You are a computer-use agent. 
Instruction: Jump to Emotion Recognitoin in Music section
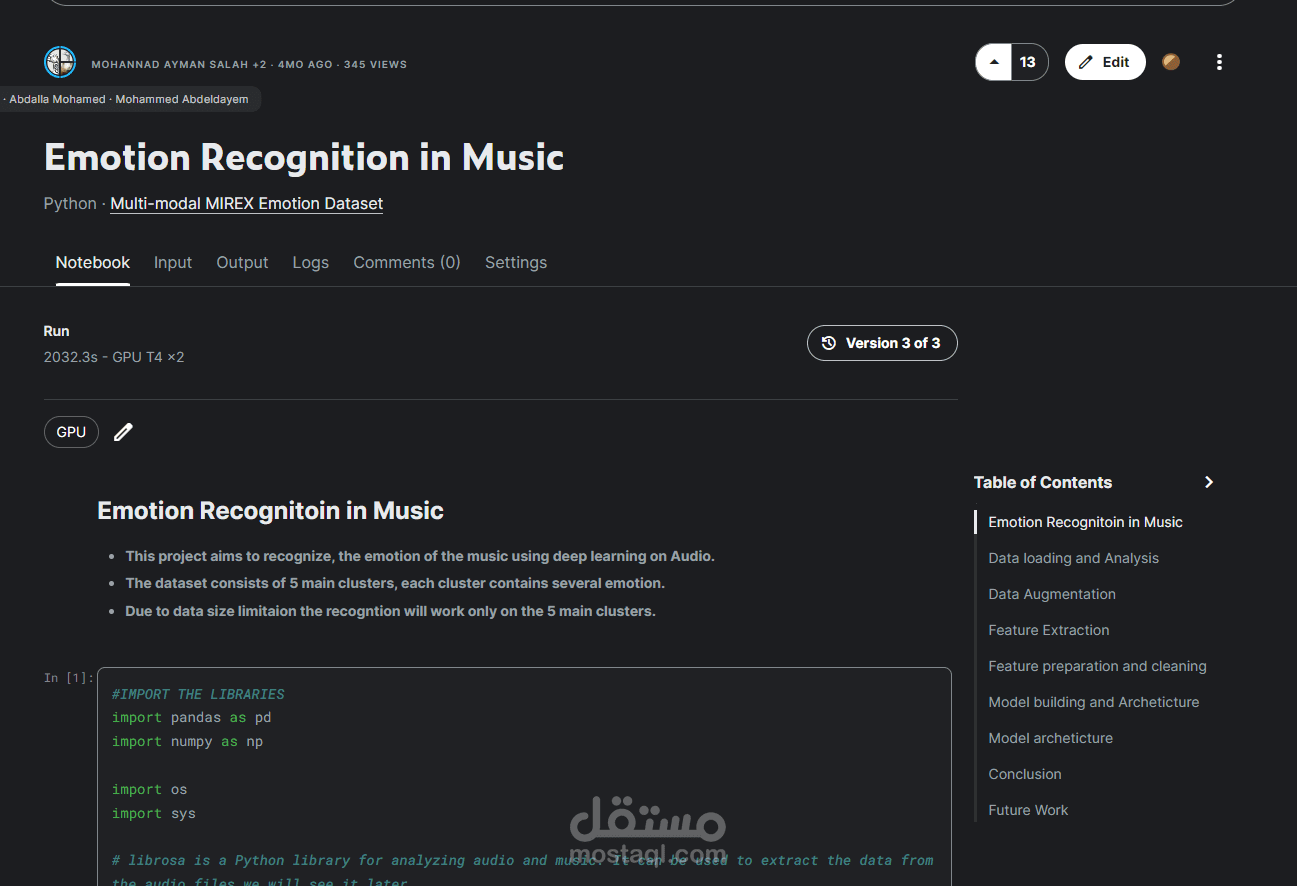point(1085,522)
